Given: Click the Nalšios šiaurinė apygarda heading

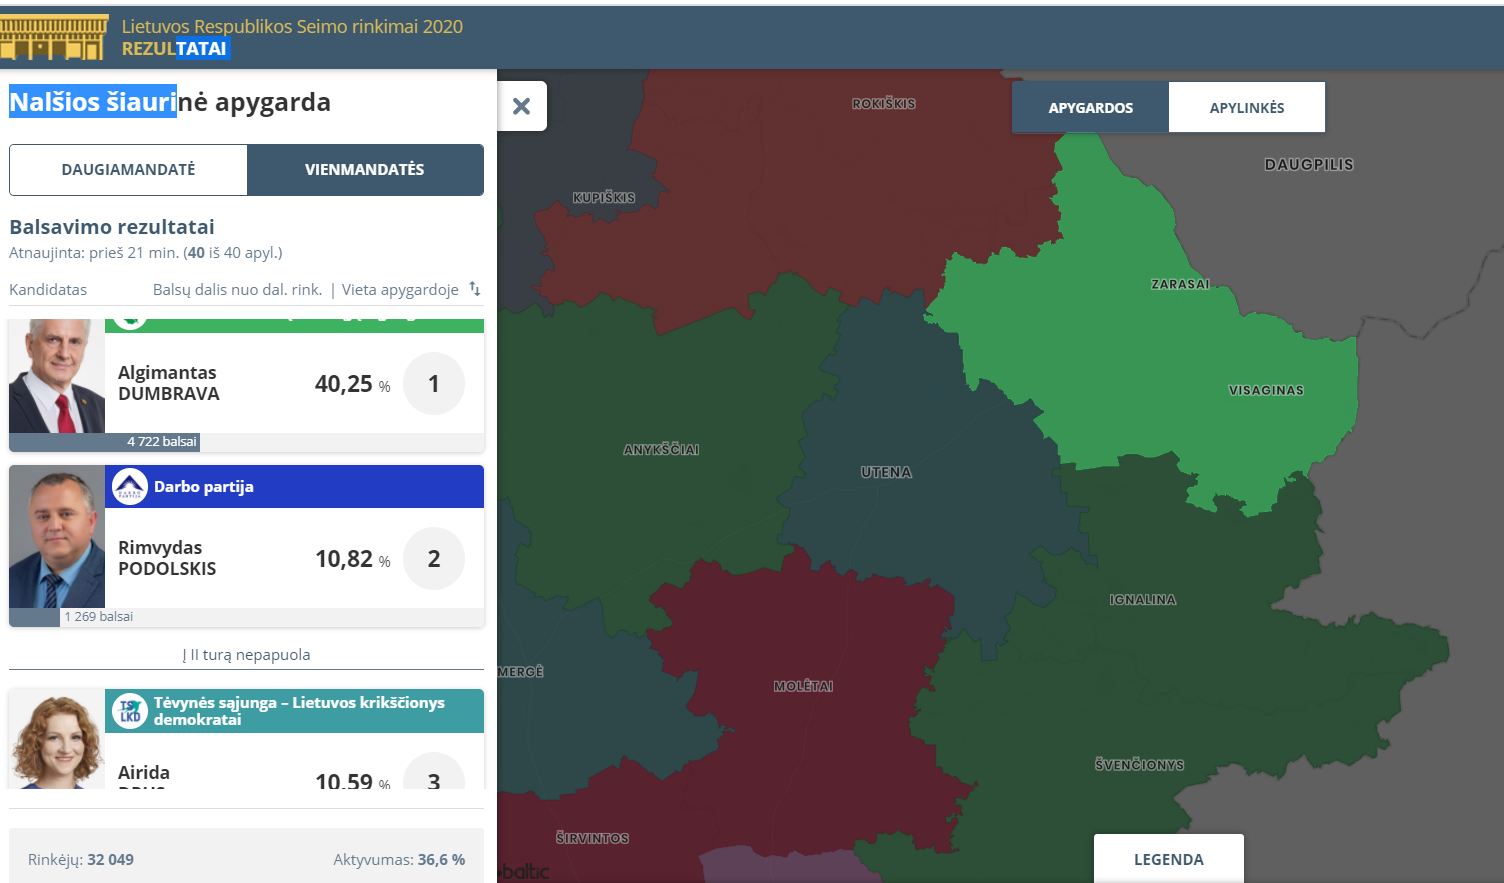Looking at the screenshot, I should tap(170, 102).
